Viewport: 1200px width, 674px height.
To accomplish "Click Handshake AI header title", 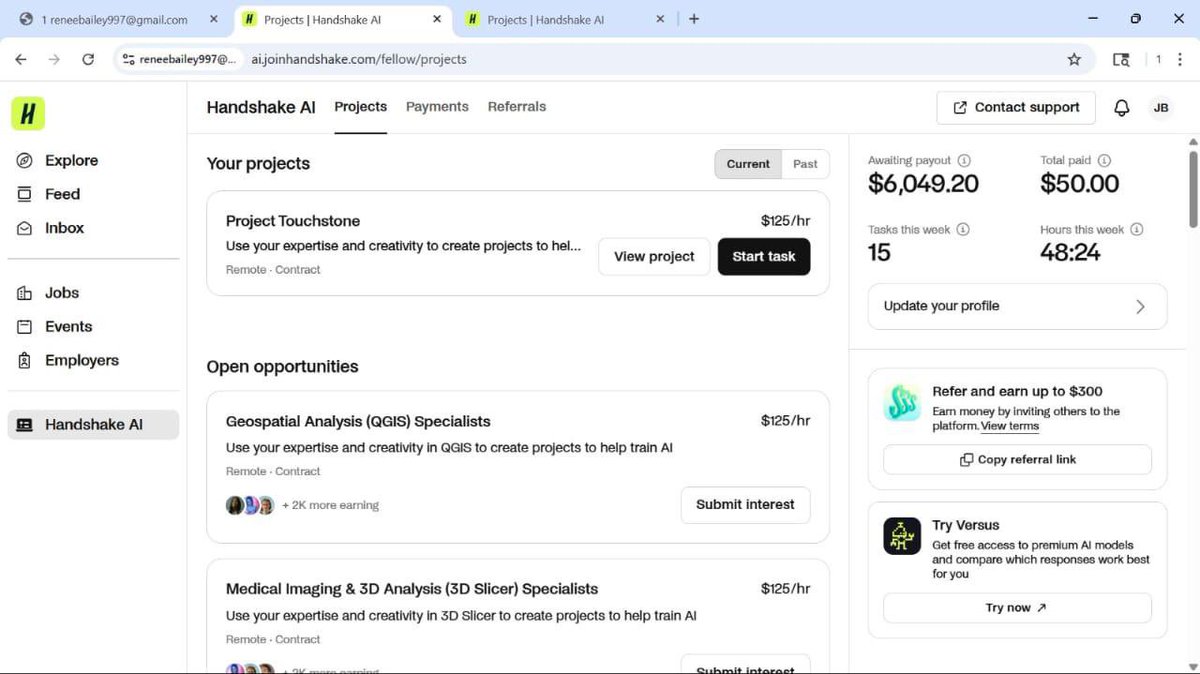I will coord(261,107).
